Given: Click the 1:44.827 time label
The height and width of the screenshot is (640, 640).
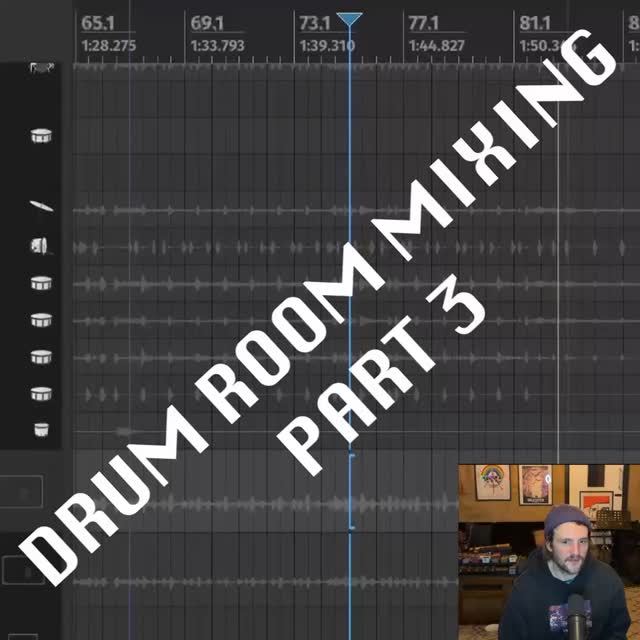Looking at the screenshot, I should pyautogui.click(x=436, y=45).
